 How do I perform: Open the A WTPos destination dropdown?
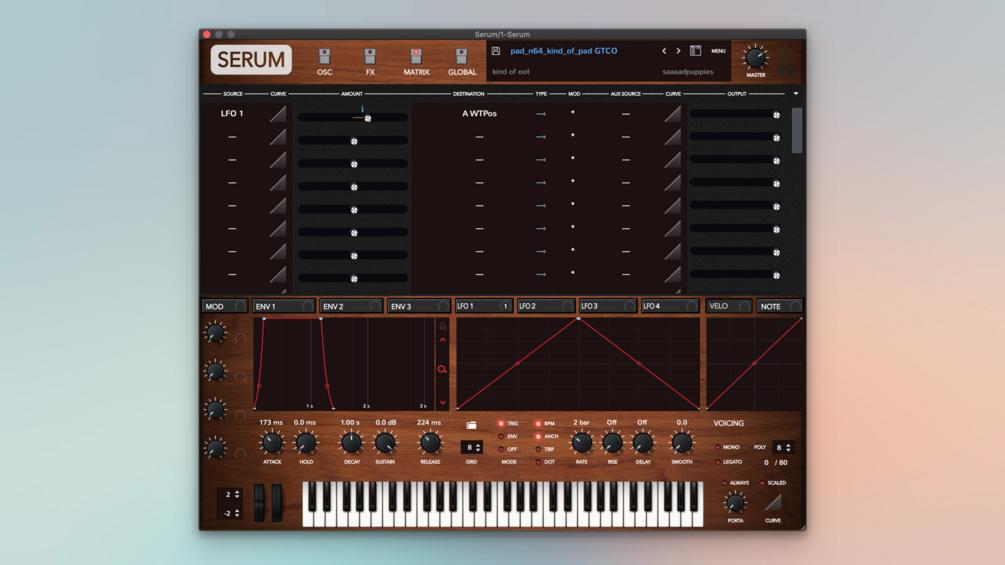click(479, 113)
